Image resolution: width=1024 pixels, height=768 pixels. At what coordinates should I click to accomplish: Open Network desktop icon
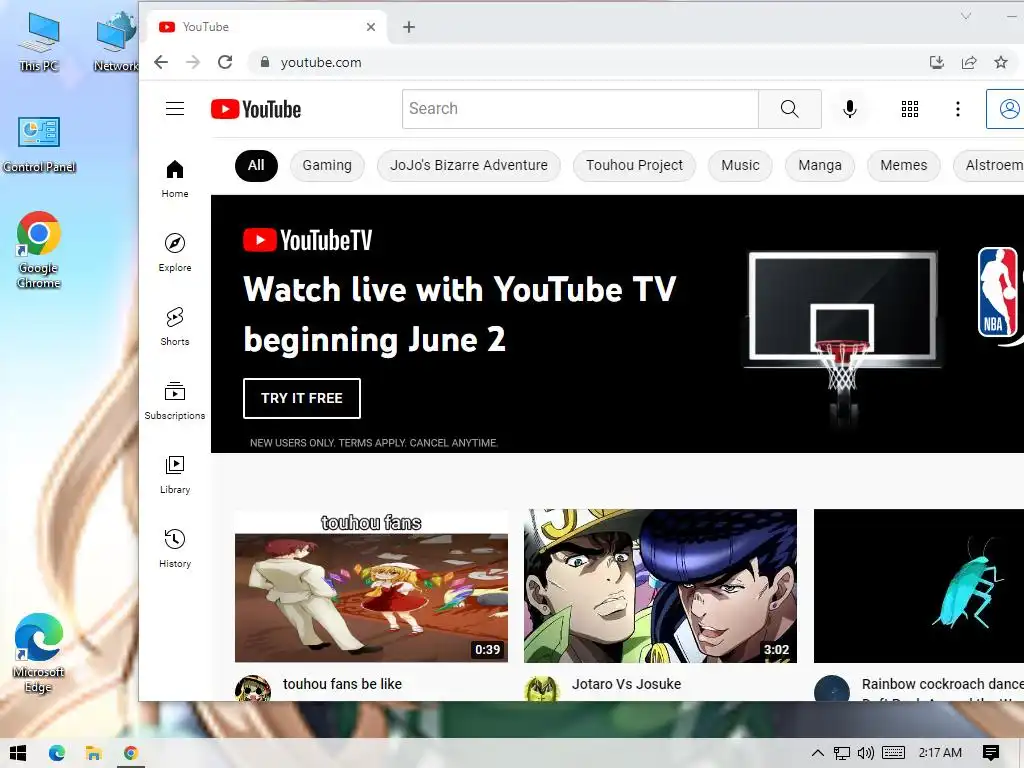[x=116, y=42]
